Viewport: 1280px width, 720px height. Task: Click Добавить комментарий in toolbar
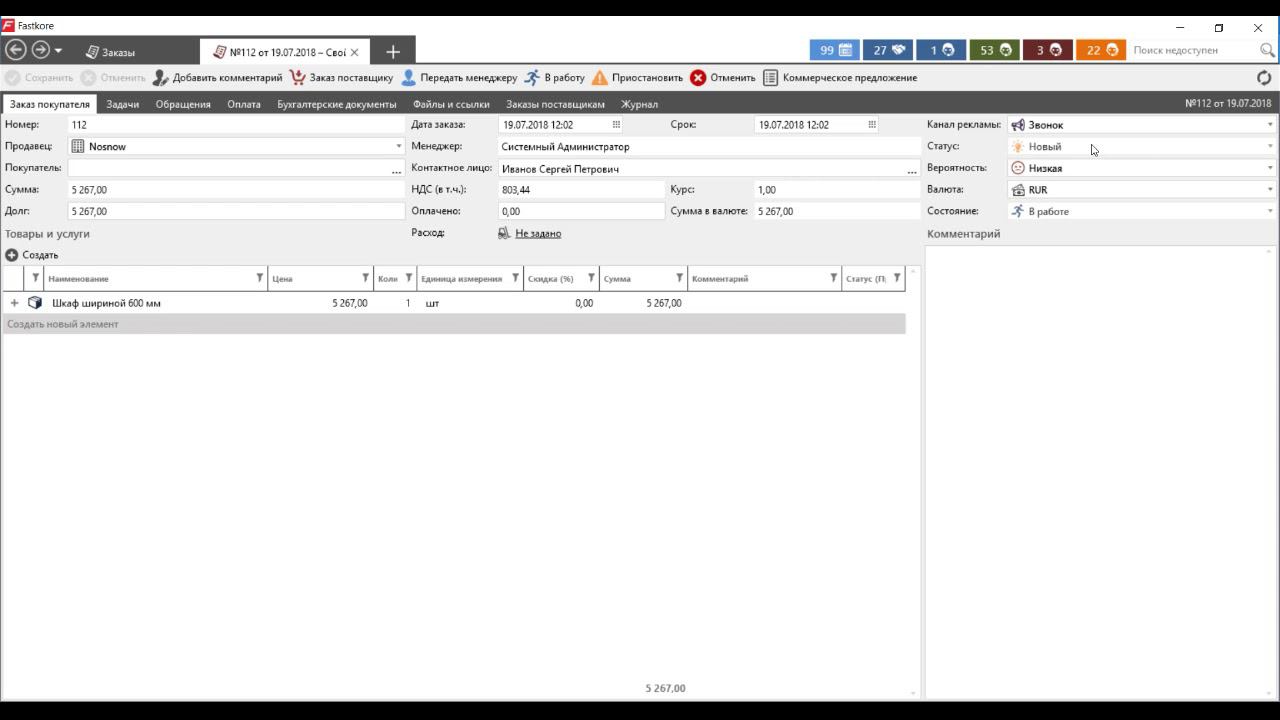click(218, 78)
